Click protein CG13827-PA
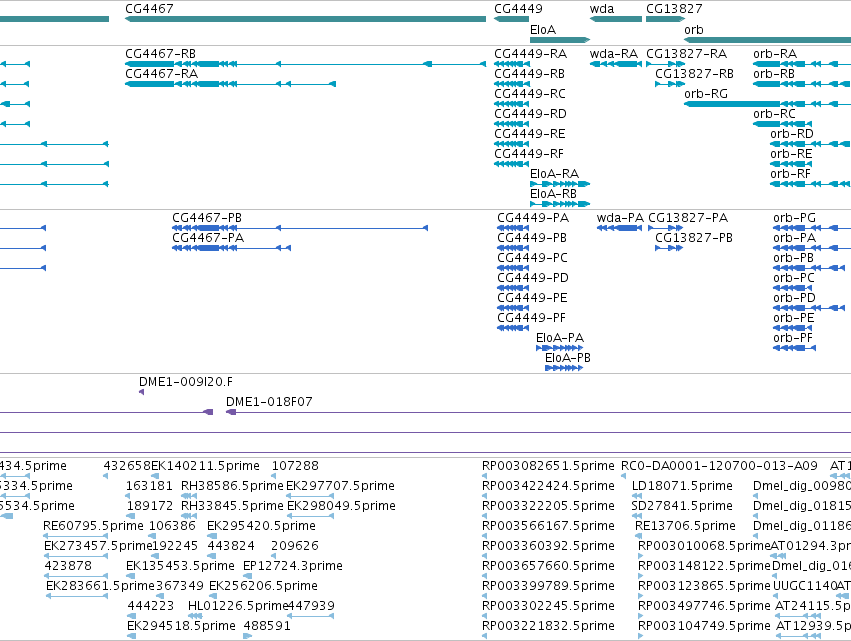Image resolution: width=851 pixels, height=641 pixels. [x=665, y=228]
